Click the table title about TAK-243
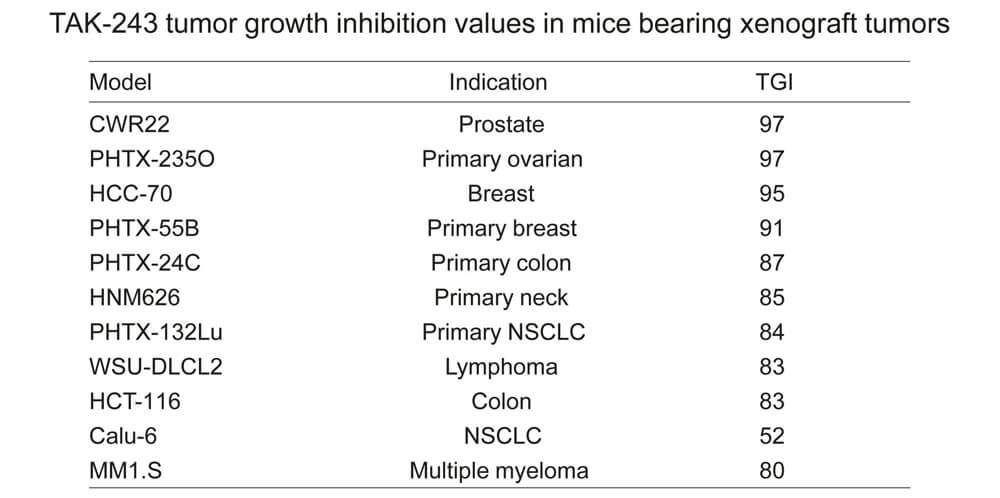The width and height of the screenshot is (1000, 498). pos(500,25)
